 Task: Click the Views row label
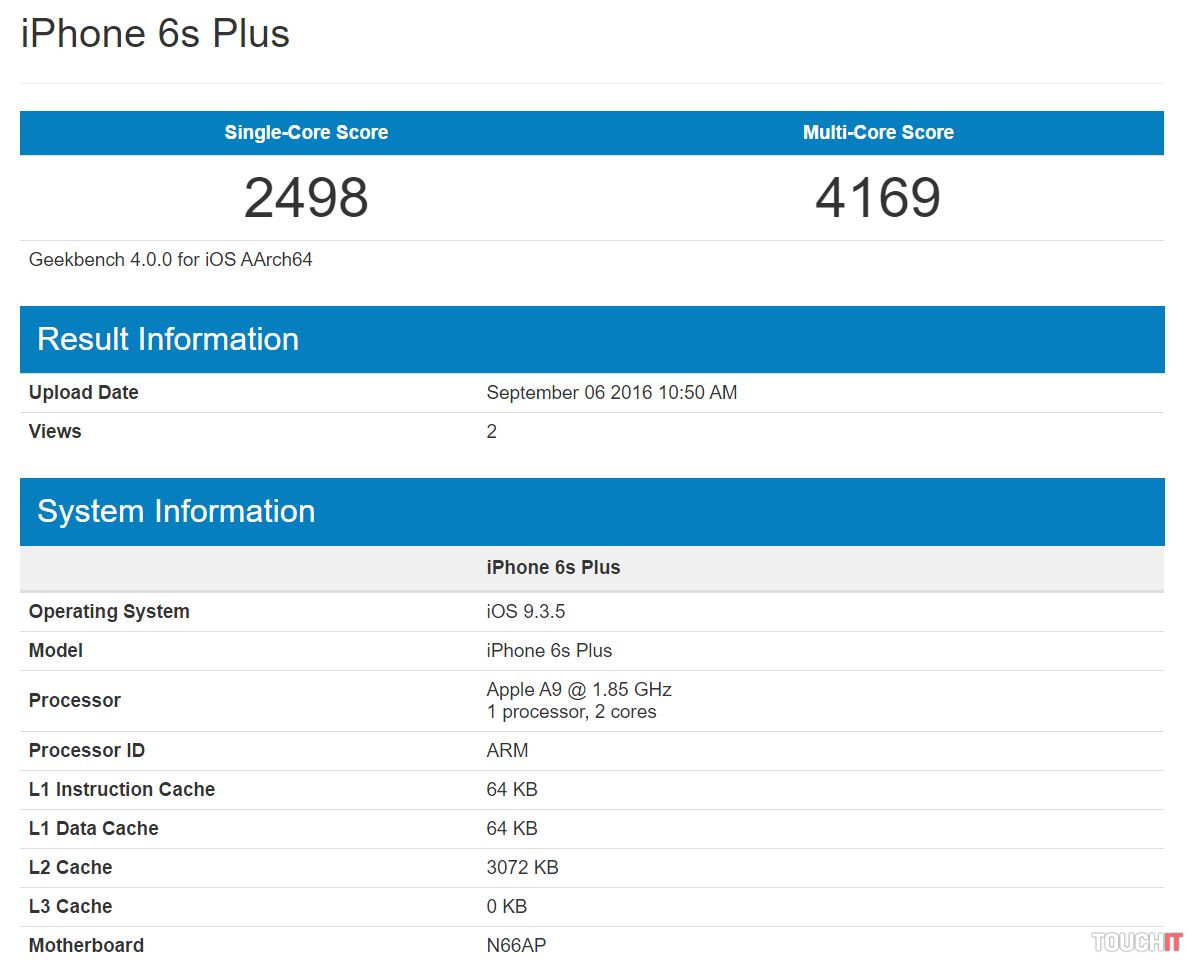[x=55, y=432]
